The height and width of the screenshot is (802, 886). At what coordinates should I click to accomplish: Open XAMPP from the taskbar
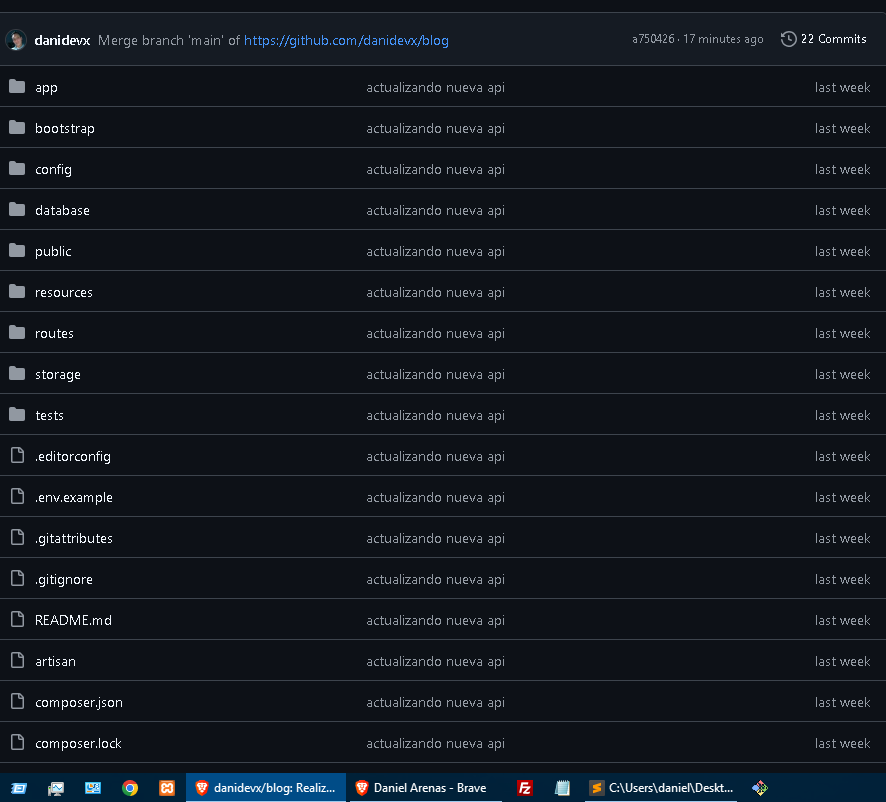click(x=167, y=787)
